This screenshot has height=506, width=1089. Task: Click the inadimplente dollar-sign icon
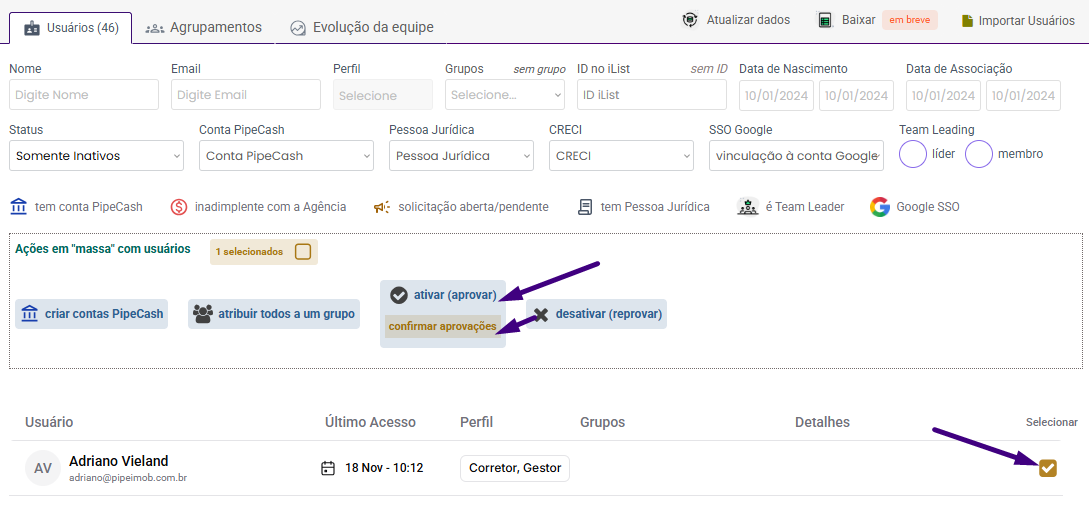179,207
